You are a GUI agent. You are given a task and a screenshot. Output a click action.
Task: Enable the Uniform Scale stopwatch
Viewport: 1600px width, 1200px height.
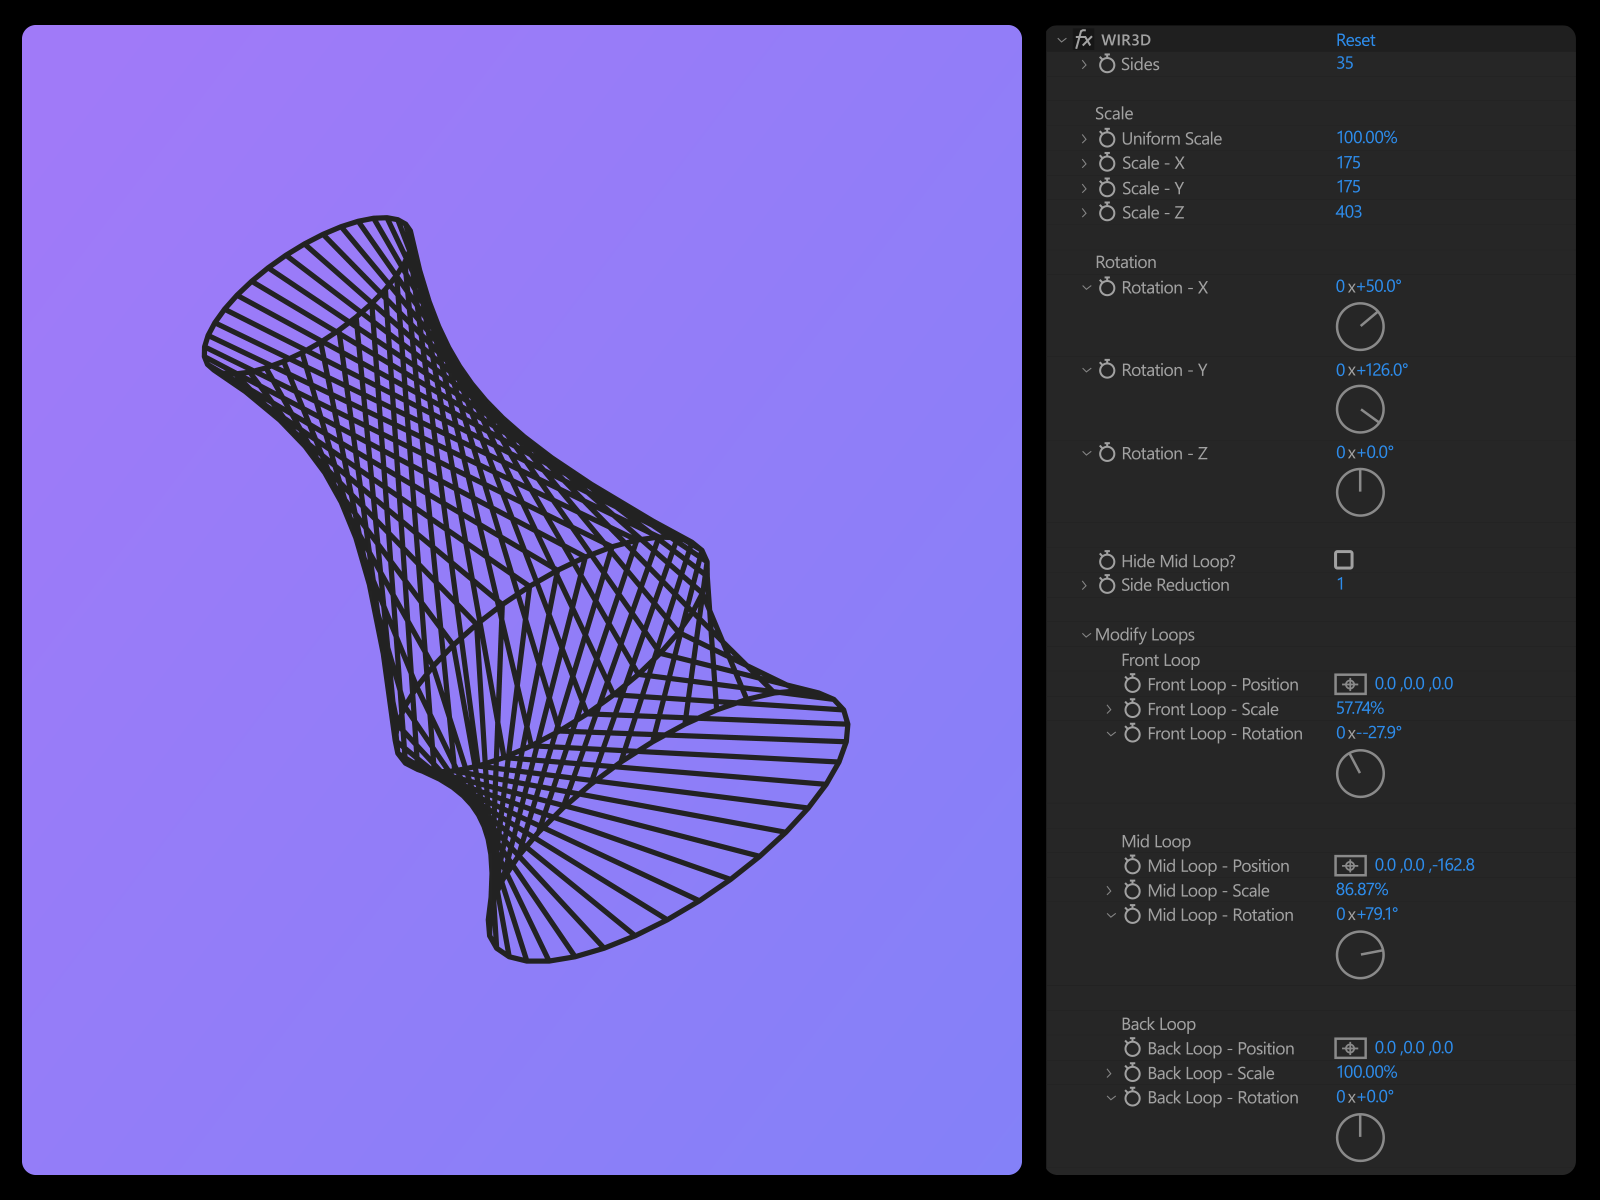pyautogui.click(x=1107, y=138)
